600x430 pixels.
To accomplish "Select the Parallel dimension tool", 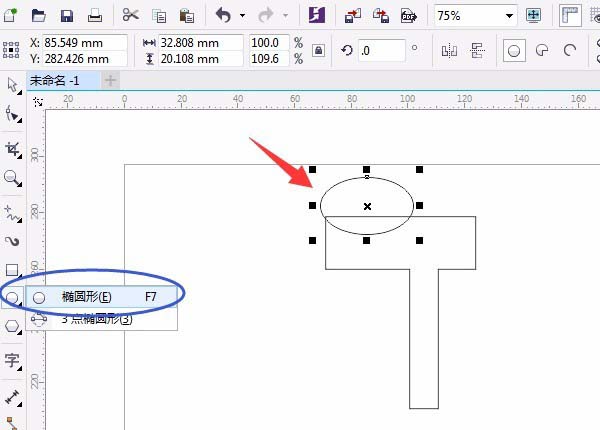I will click(13, 398).
